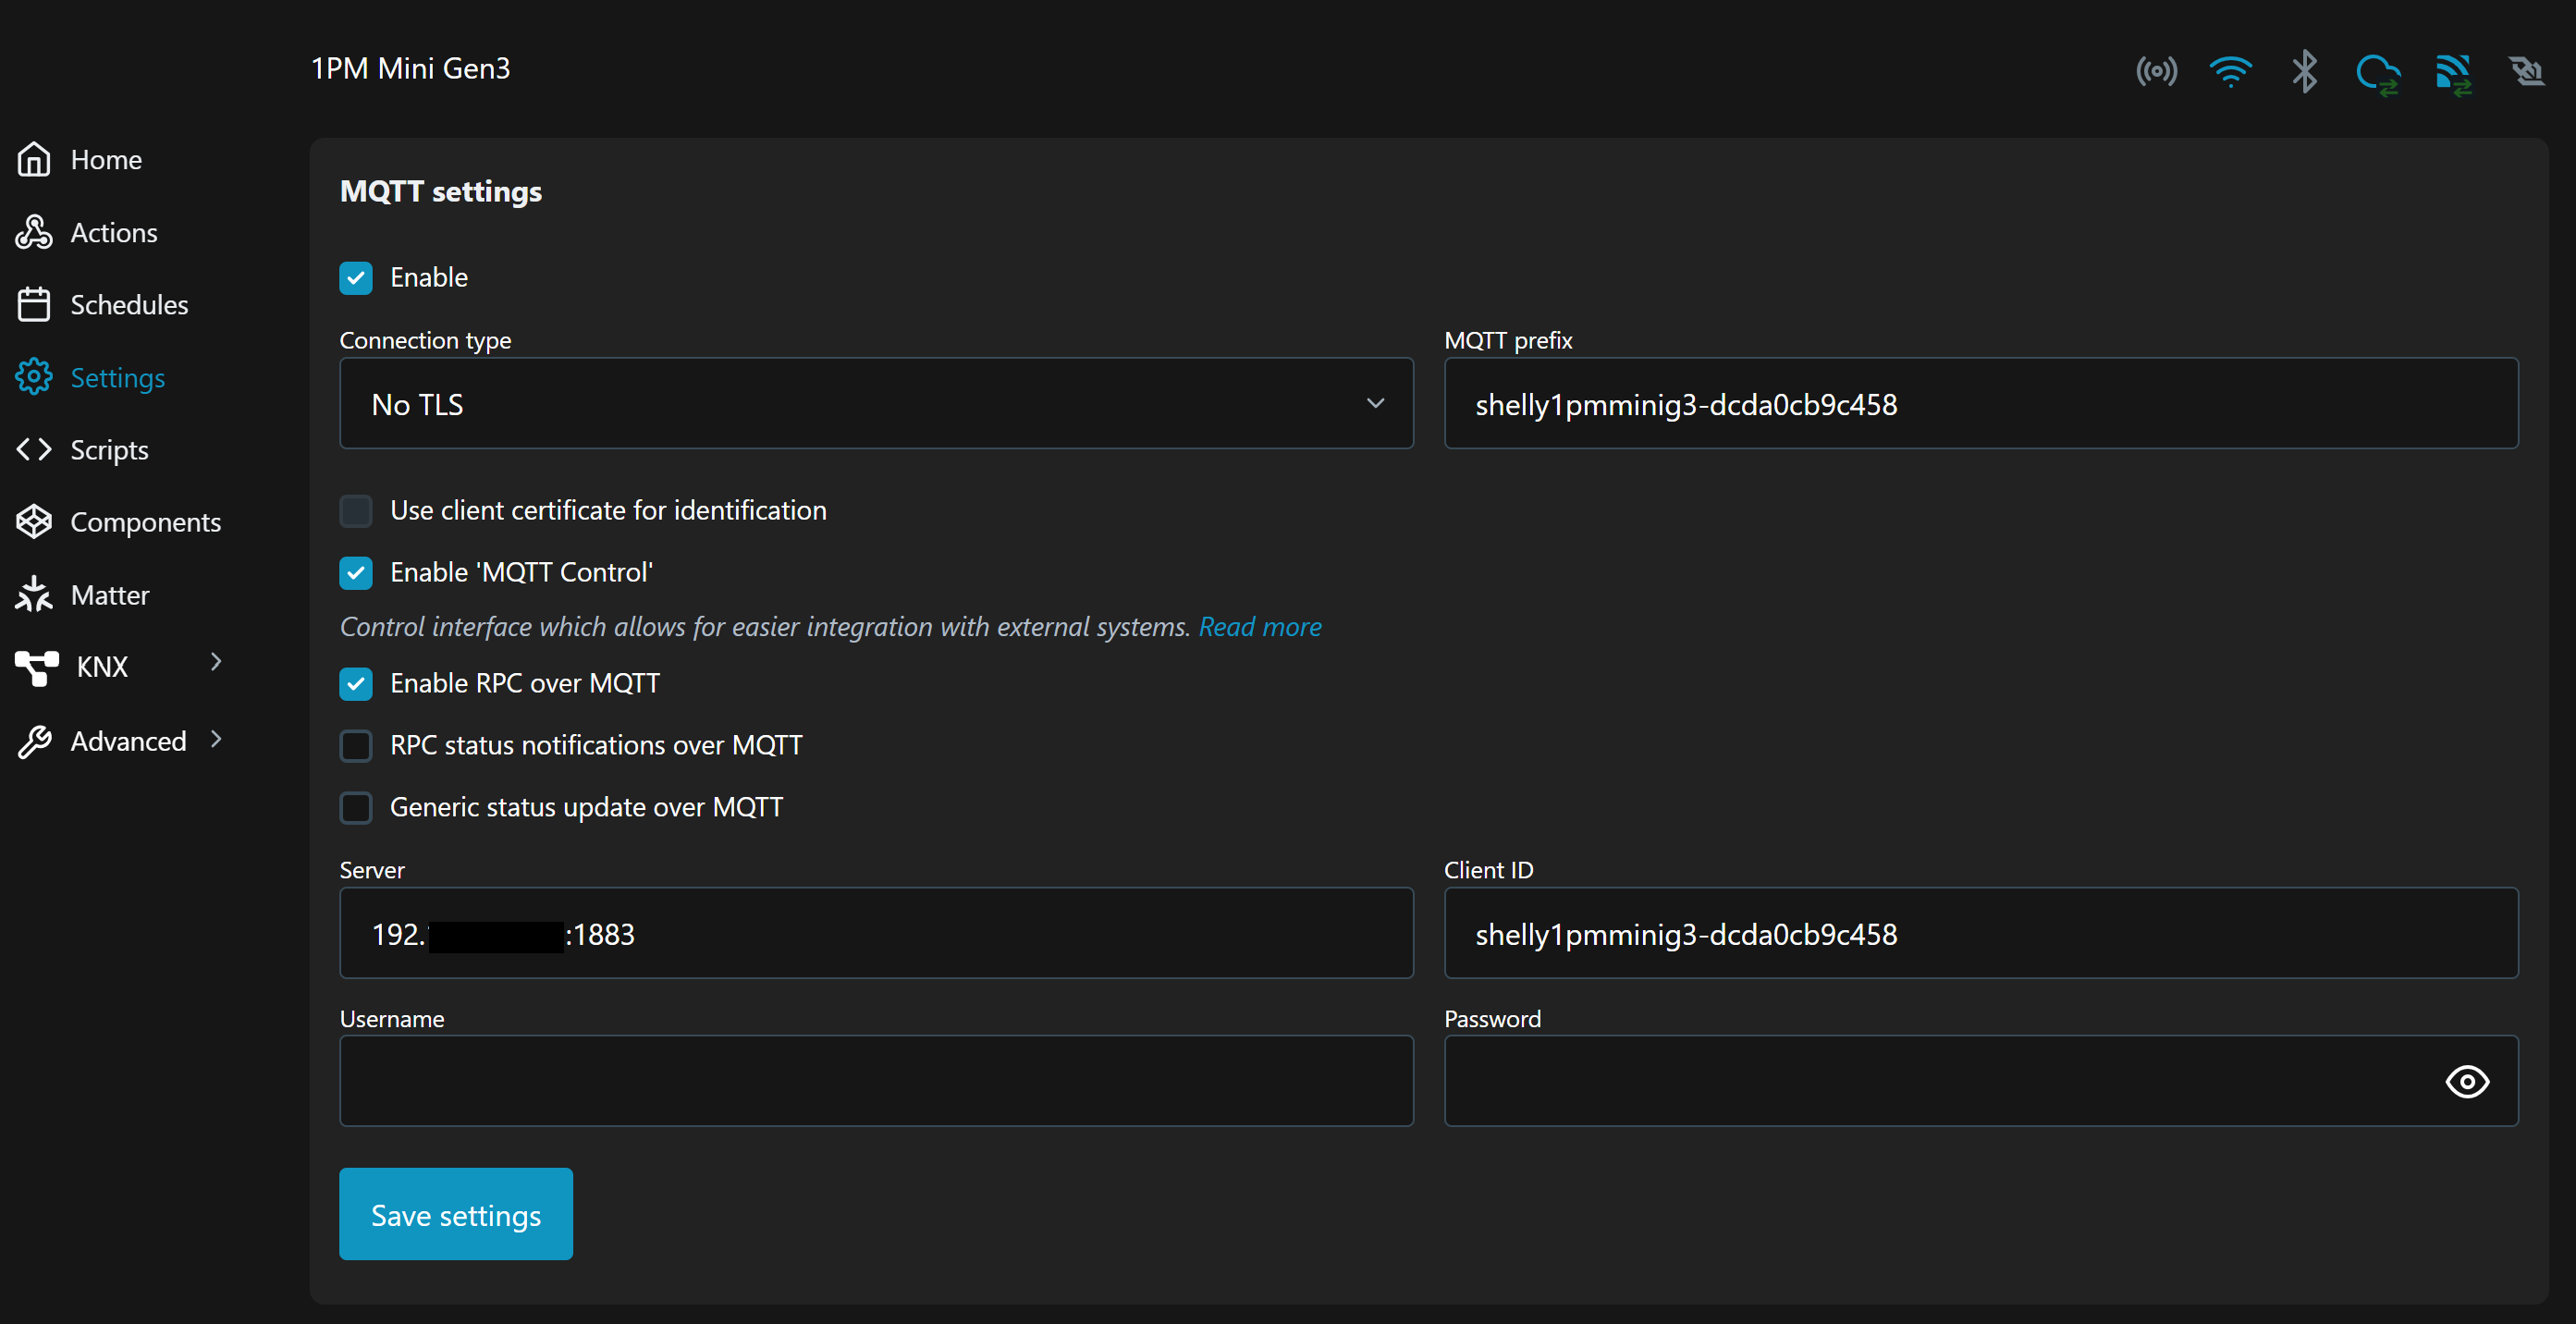Uncheck the Enable MQTT checkbox
The image size is (2576, 1324).
(x=356, y=278)
